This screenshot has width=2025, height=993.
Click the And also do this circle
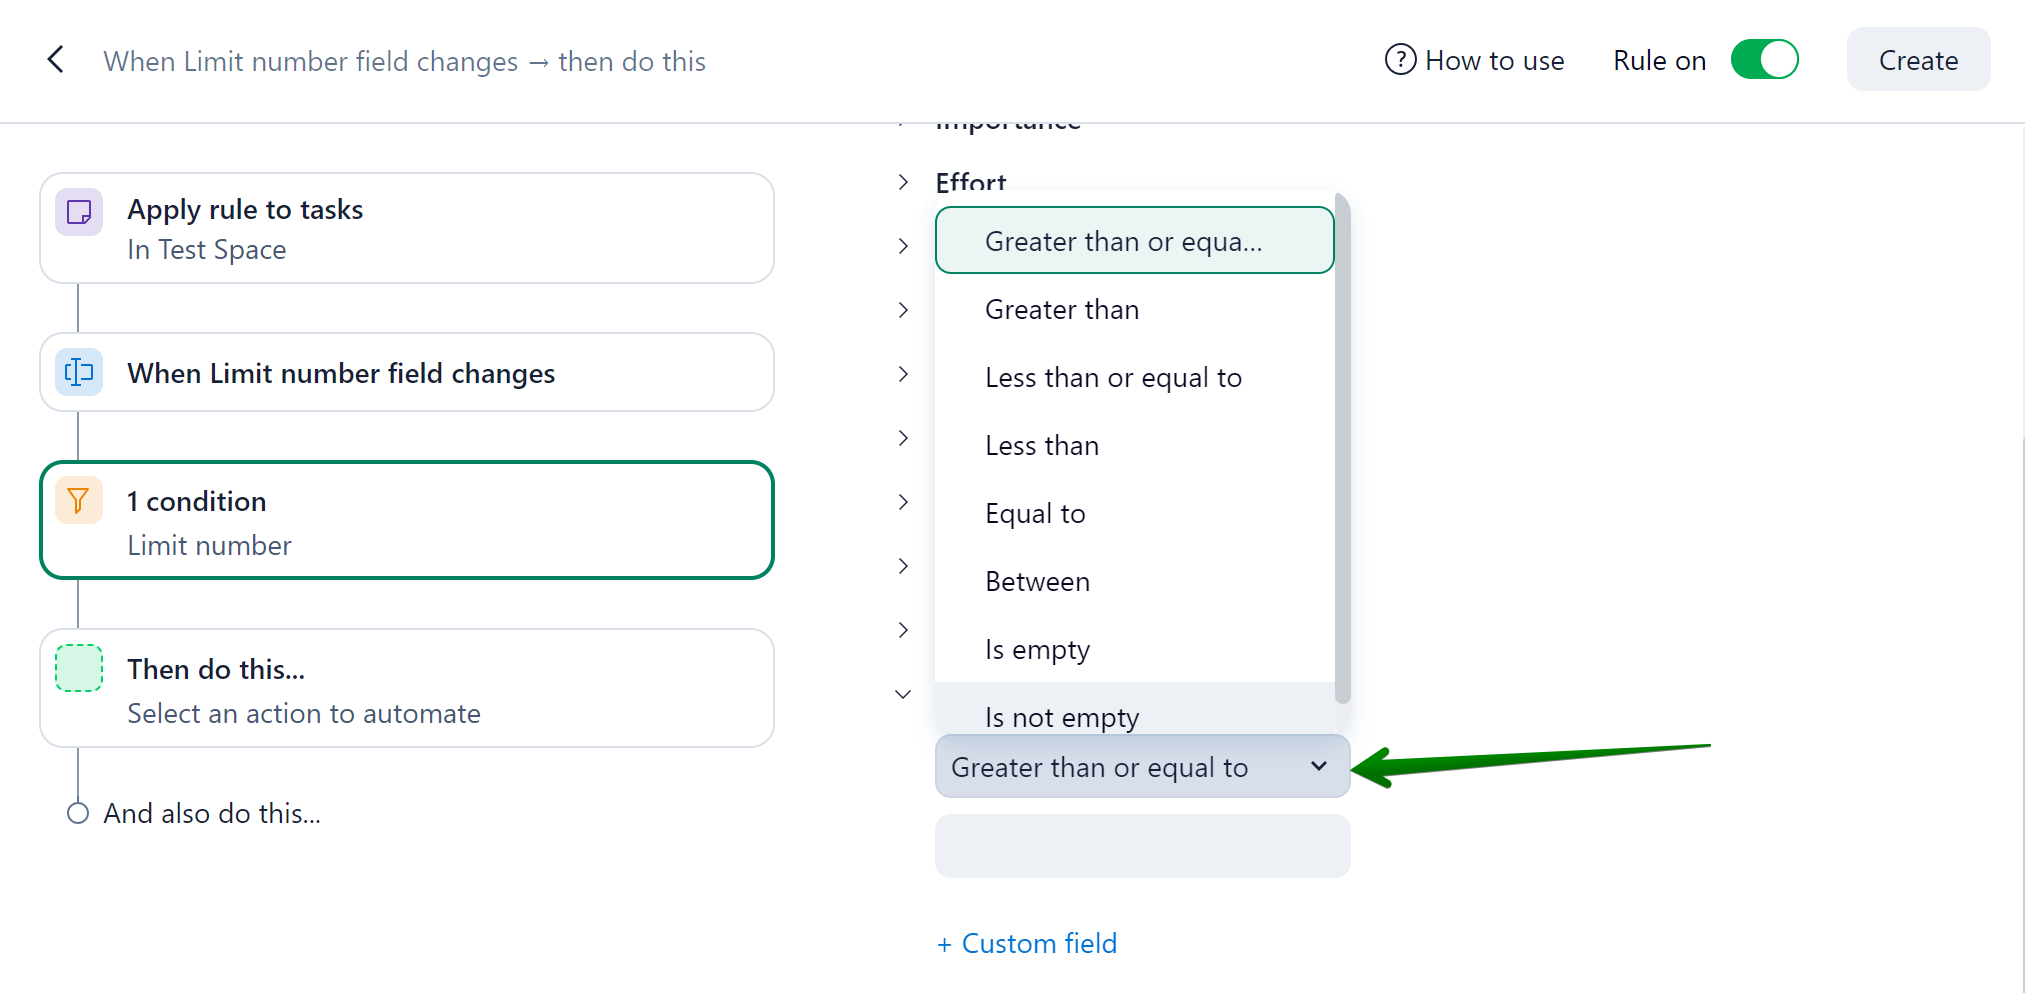click(78, 813)
